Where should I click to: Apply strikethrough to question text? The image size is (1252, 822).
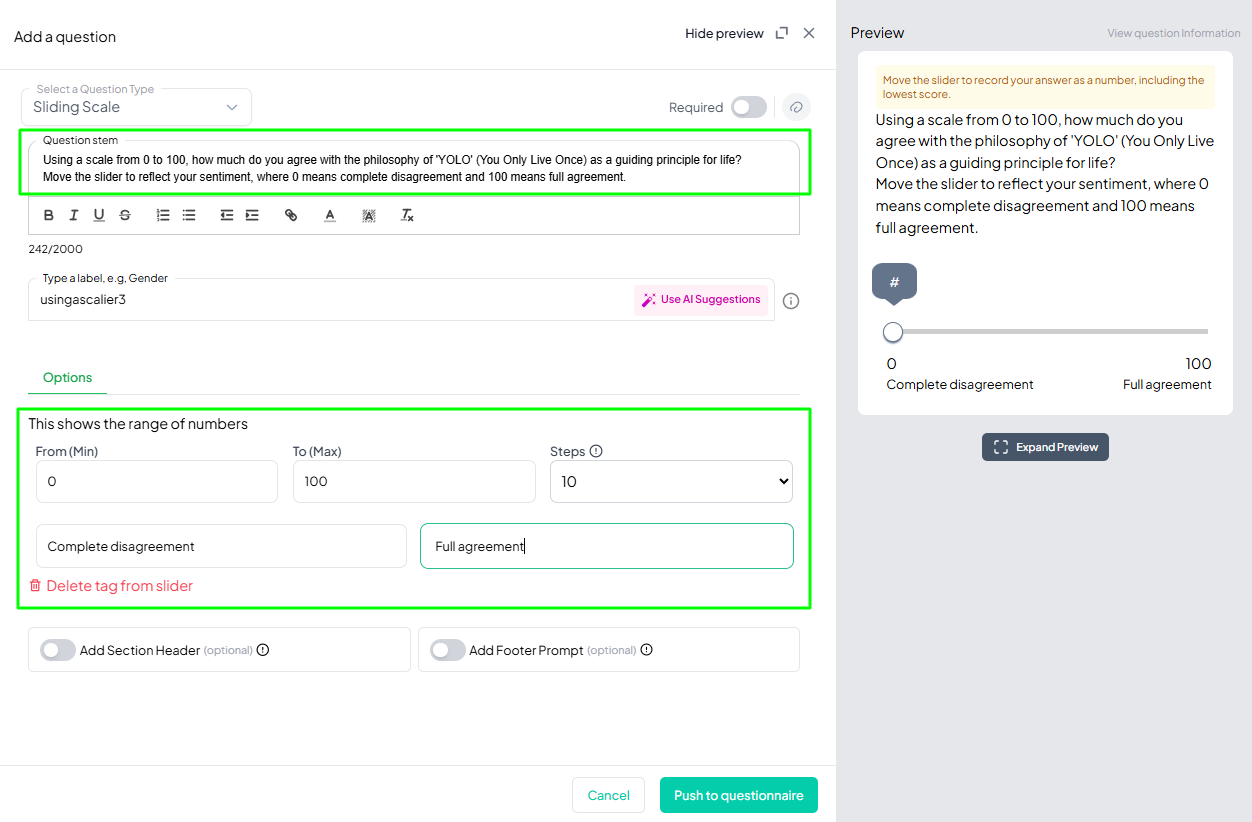[125, 215]
